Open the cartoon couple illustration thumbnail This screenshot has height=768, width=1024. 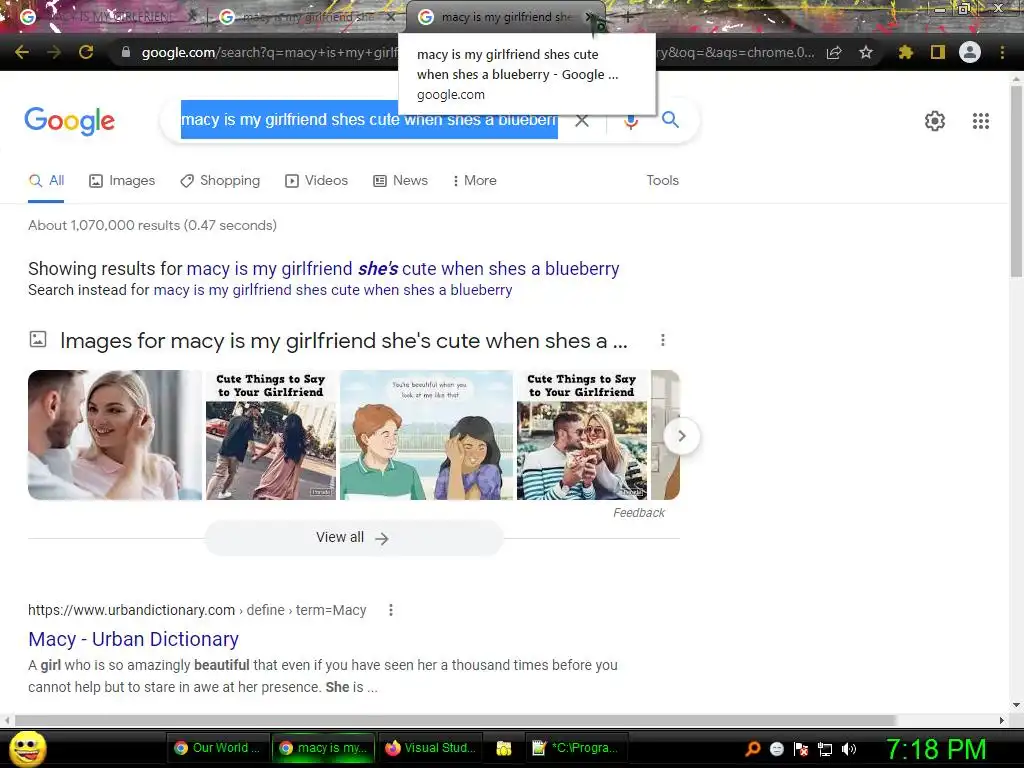click(x=426, y=435)
